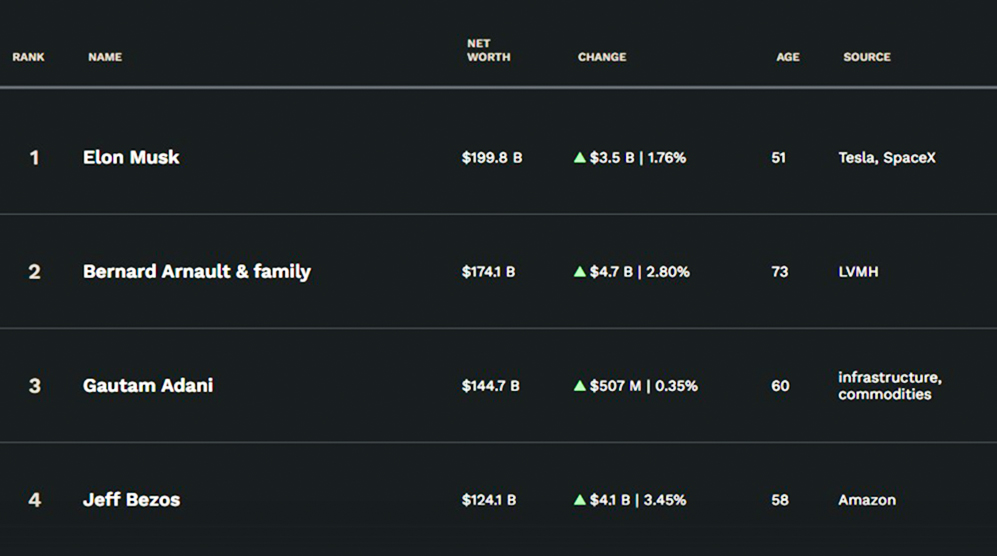Select the Gautam Adani name

[148, 385]
